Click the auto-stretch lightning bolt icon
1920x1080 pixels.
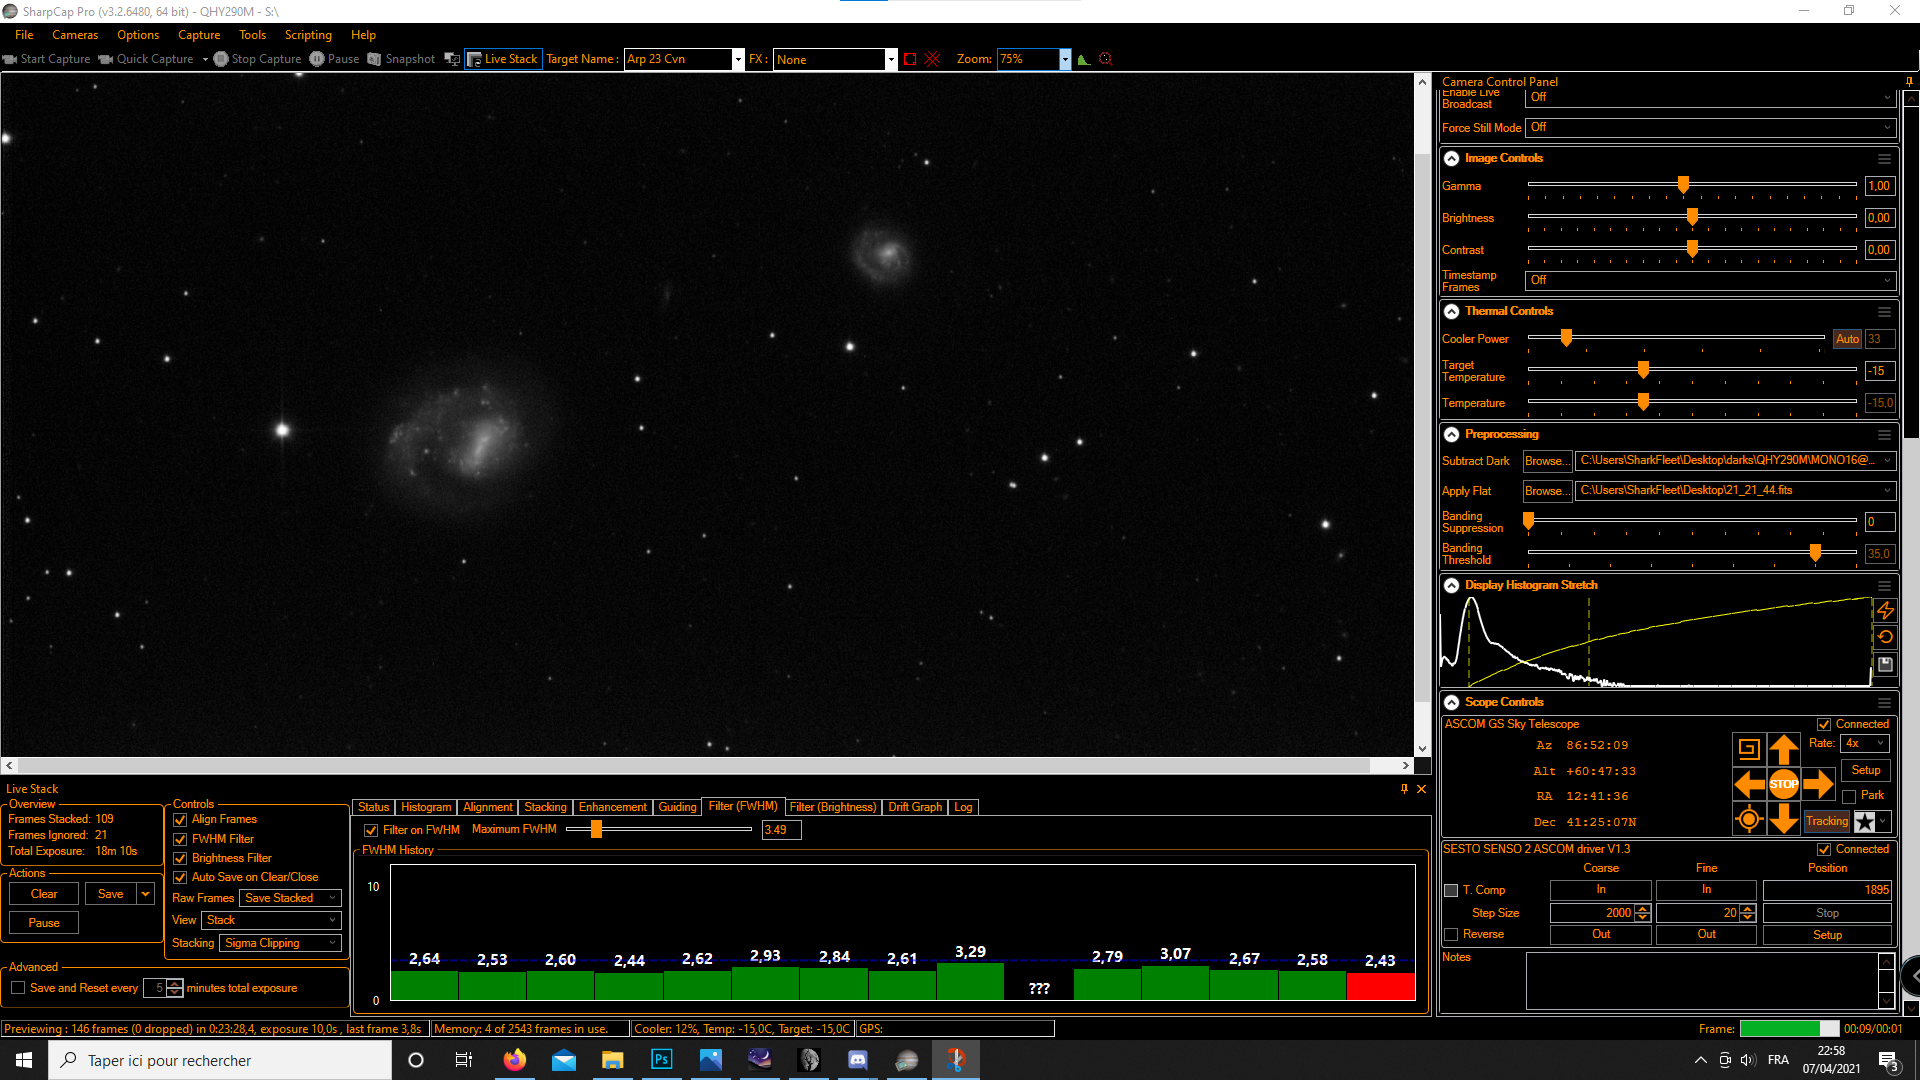[x=1885, y=610]
